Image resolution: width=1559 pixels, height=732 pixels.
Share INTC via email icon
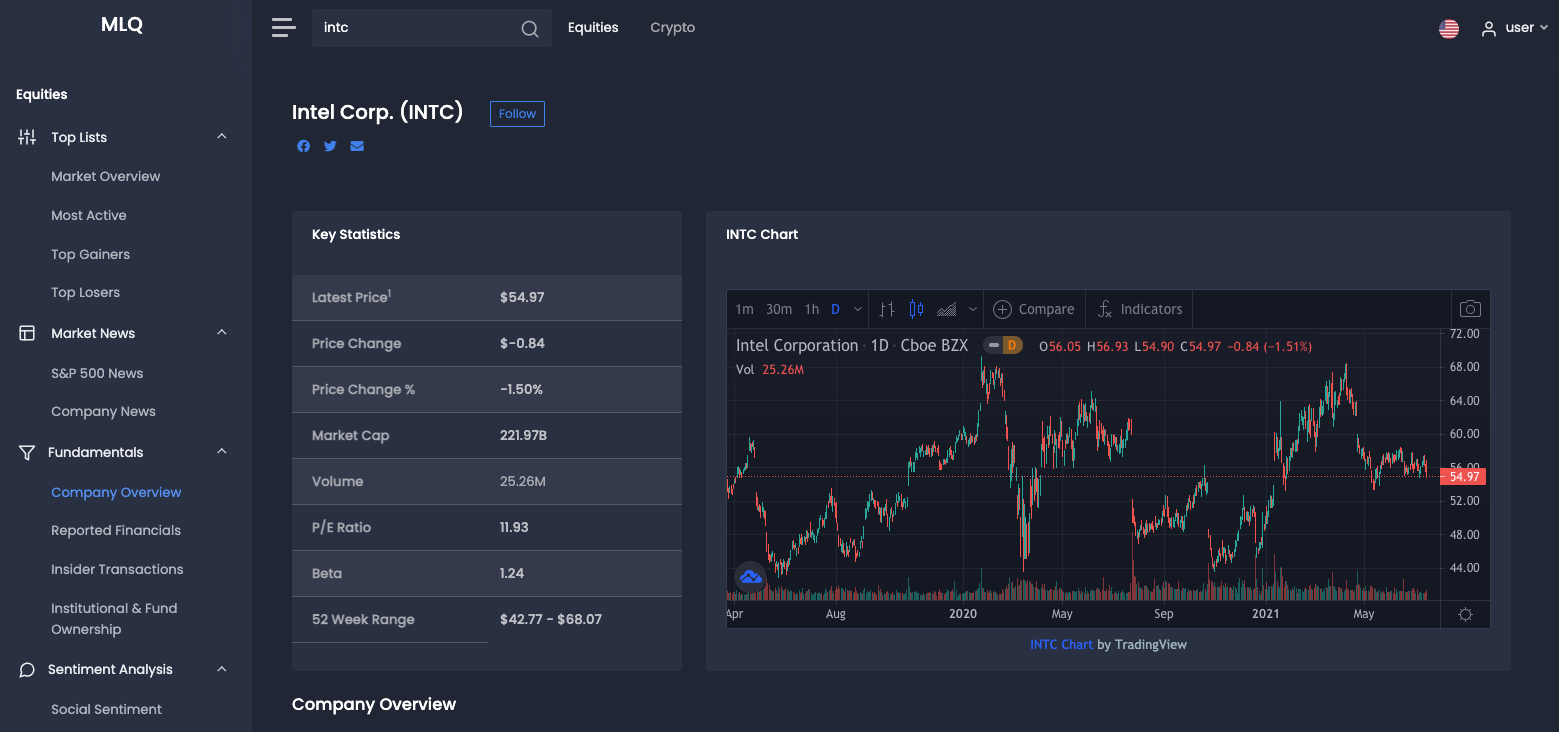tap(357, 146)
